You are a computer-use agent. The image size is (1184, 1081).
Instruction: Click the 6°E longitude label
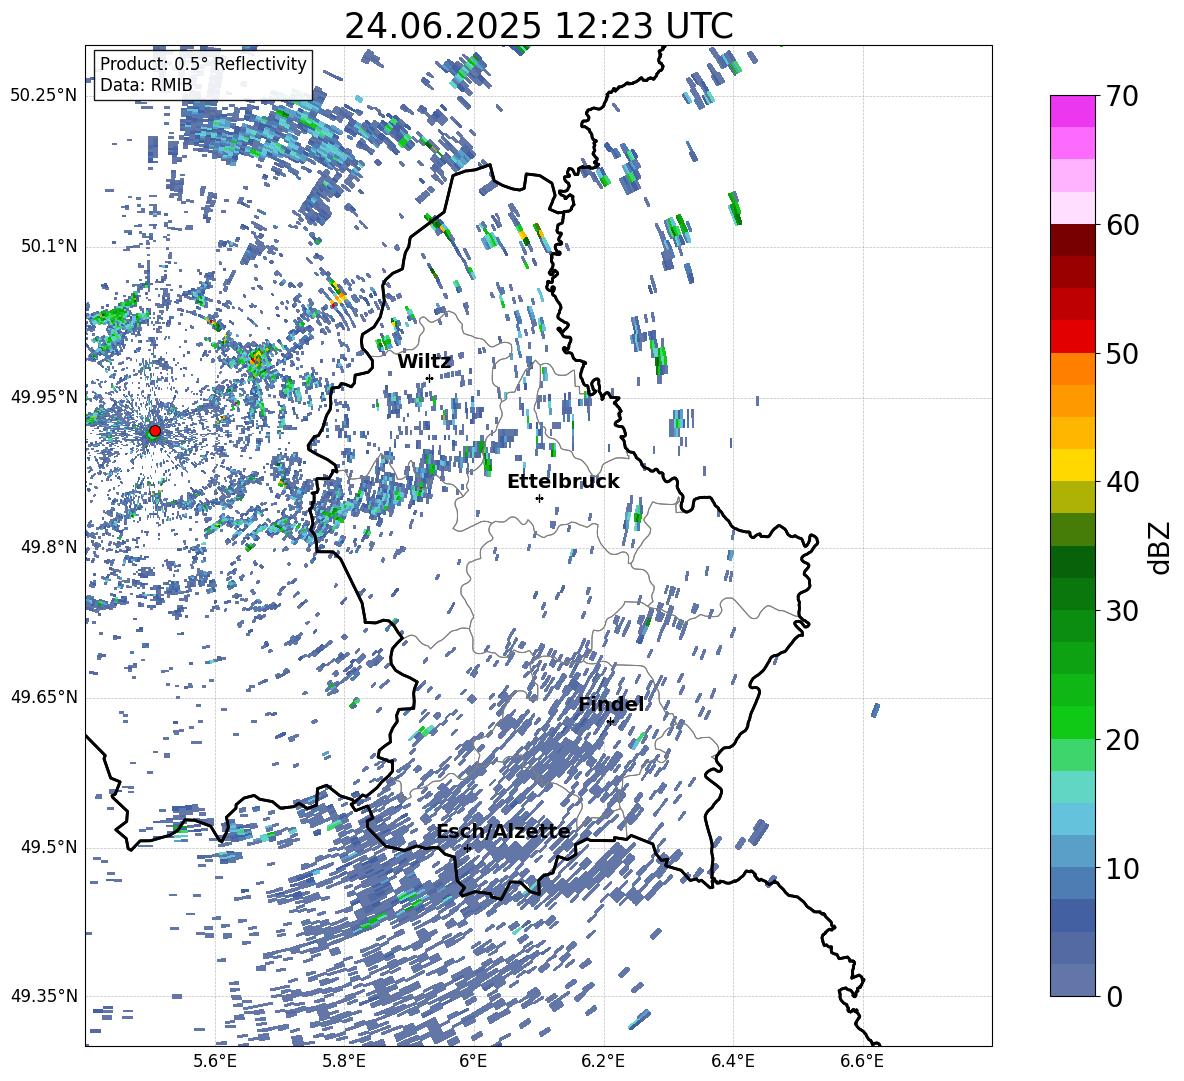(473, 1061)
